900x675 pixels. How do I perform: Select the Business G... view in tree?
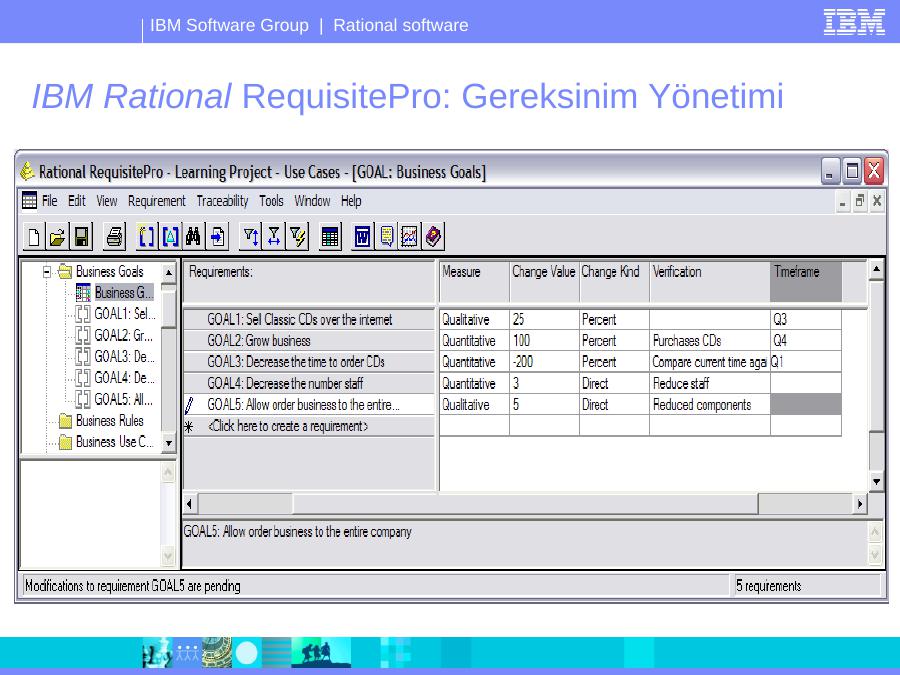point(115,293)
